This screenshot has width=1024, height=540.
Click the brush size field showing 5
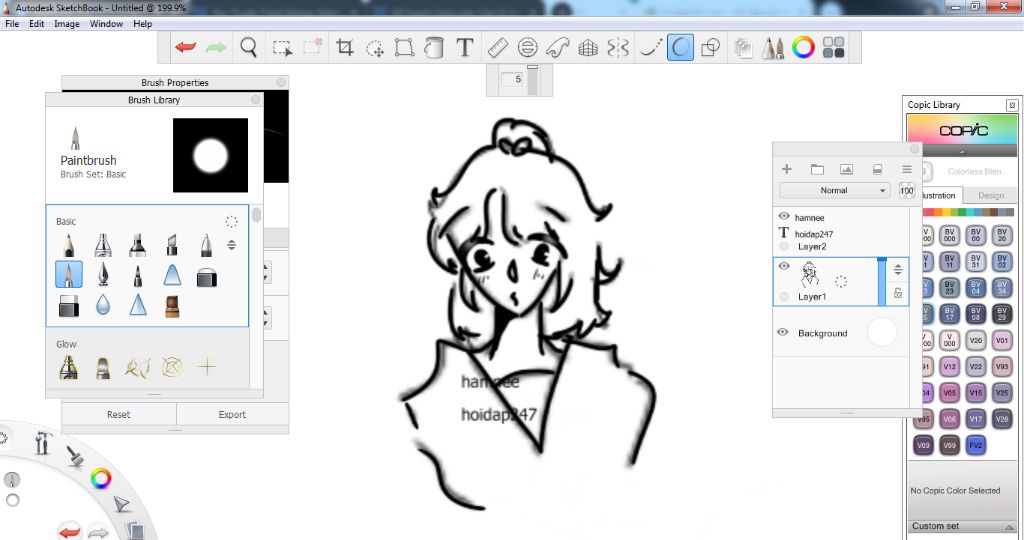click(x=513, y=79)
